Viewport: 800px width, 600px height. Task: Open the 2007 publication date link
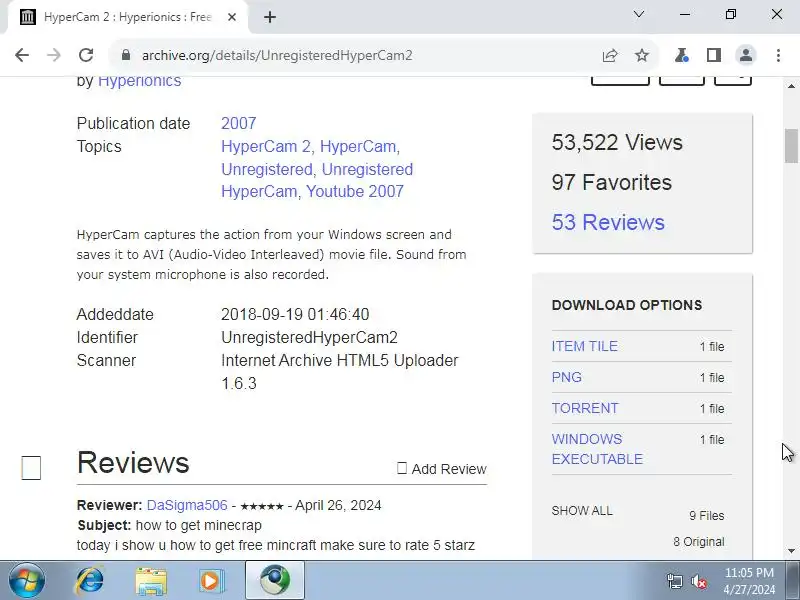click(x=238, y=123)
